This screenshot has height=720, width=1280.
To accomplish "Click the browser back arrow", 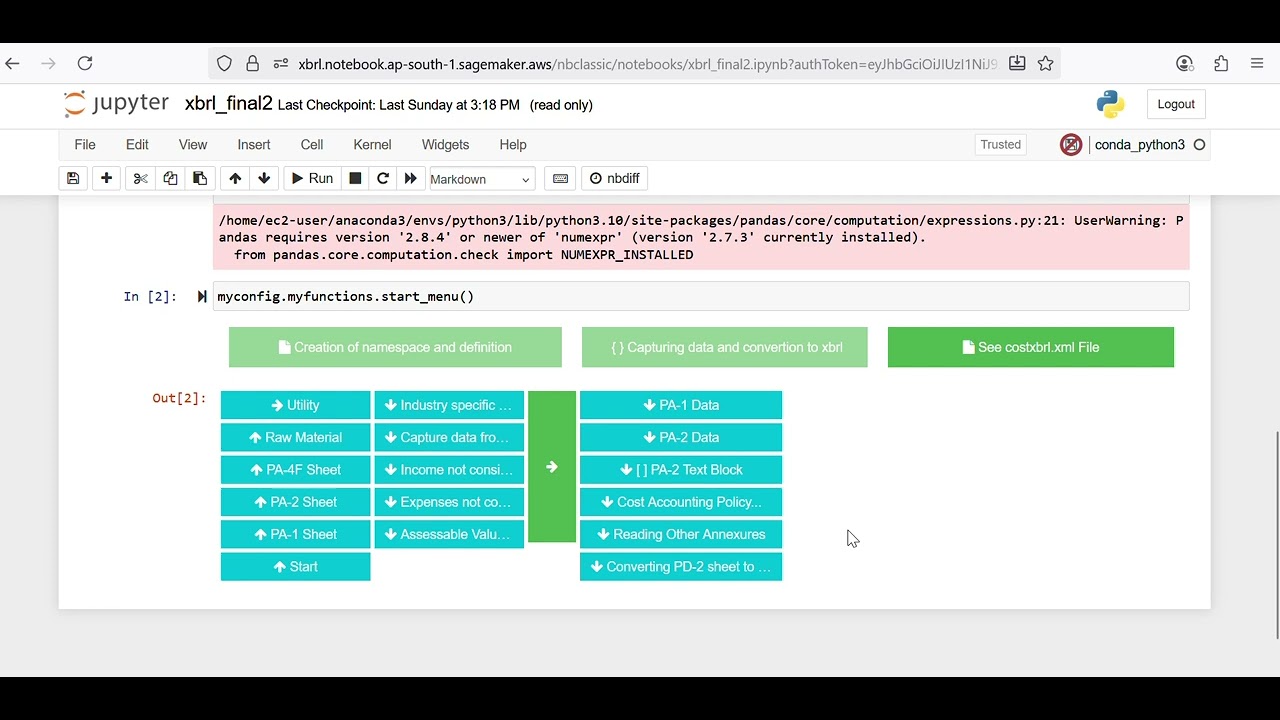I will tap(13, 63).
